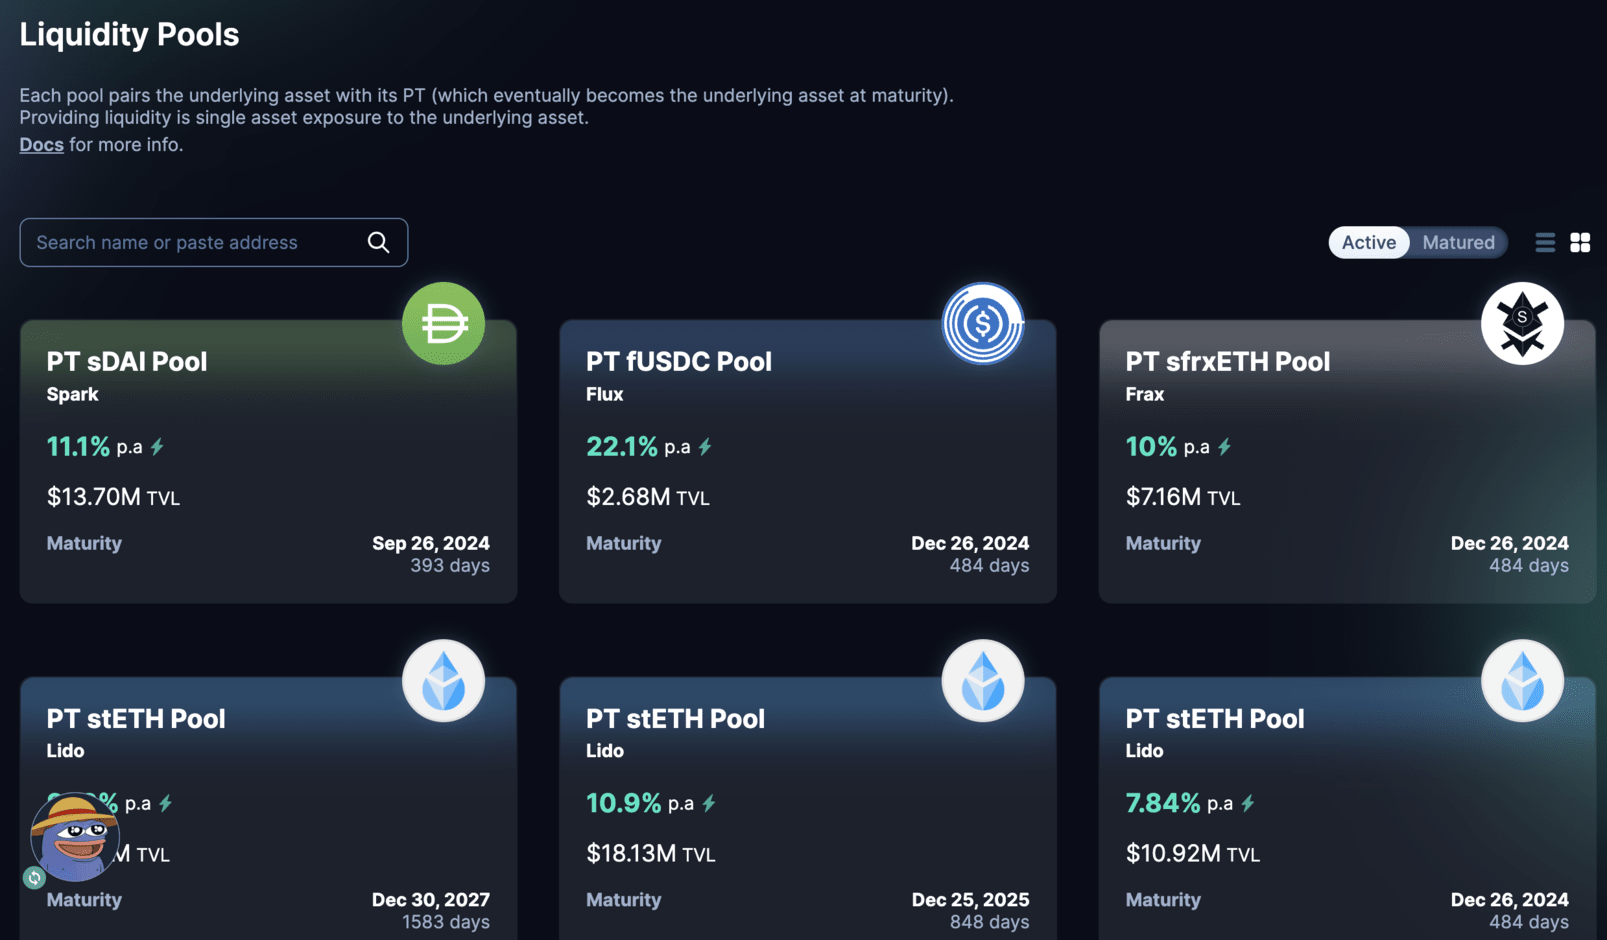Screen dimensions: 1607x940
Task: Click the Frax protocol label
Action: point(1144,394)
